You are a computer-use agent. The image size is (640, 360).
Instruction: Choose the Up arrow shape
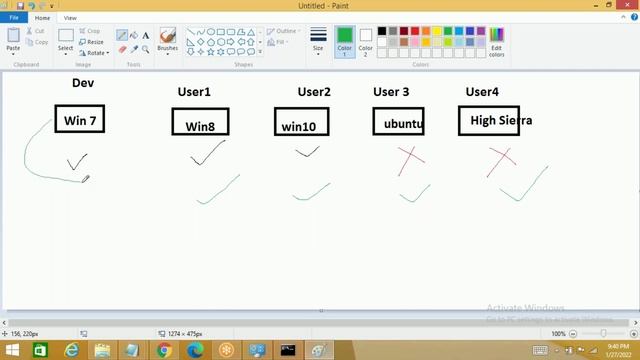pos(251,42)
